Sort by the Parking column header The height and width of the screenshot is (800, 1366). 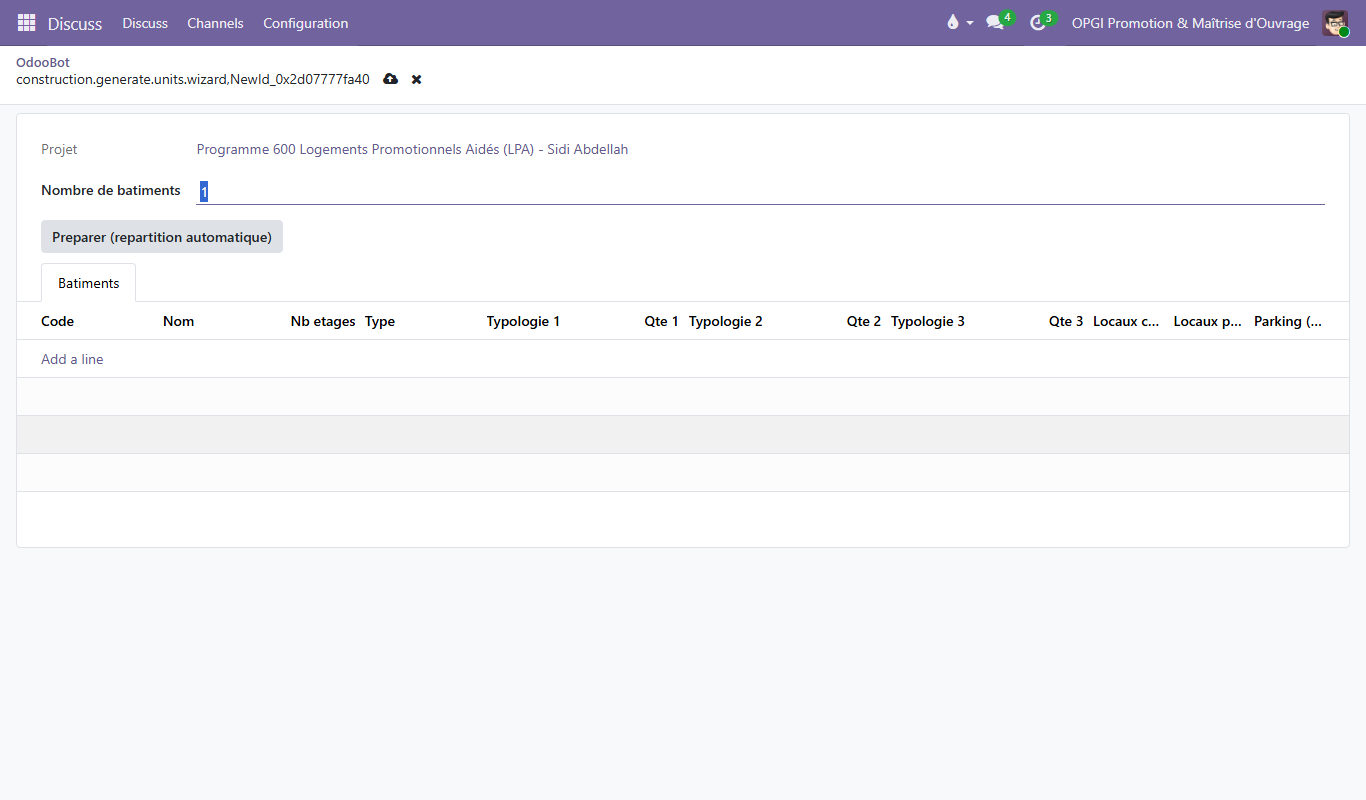click(1288, 321)
